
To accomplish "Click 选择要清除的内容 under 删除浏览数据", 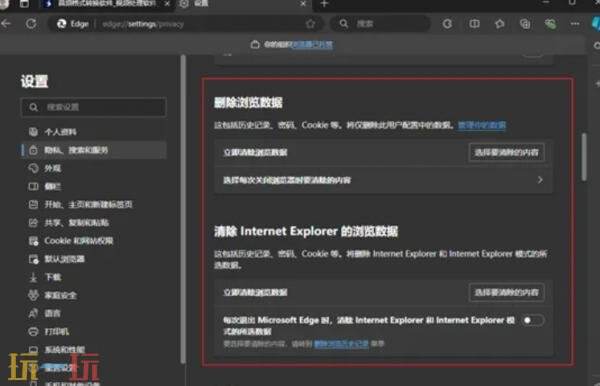I will tap(506, 153).
